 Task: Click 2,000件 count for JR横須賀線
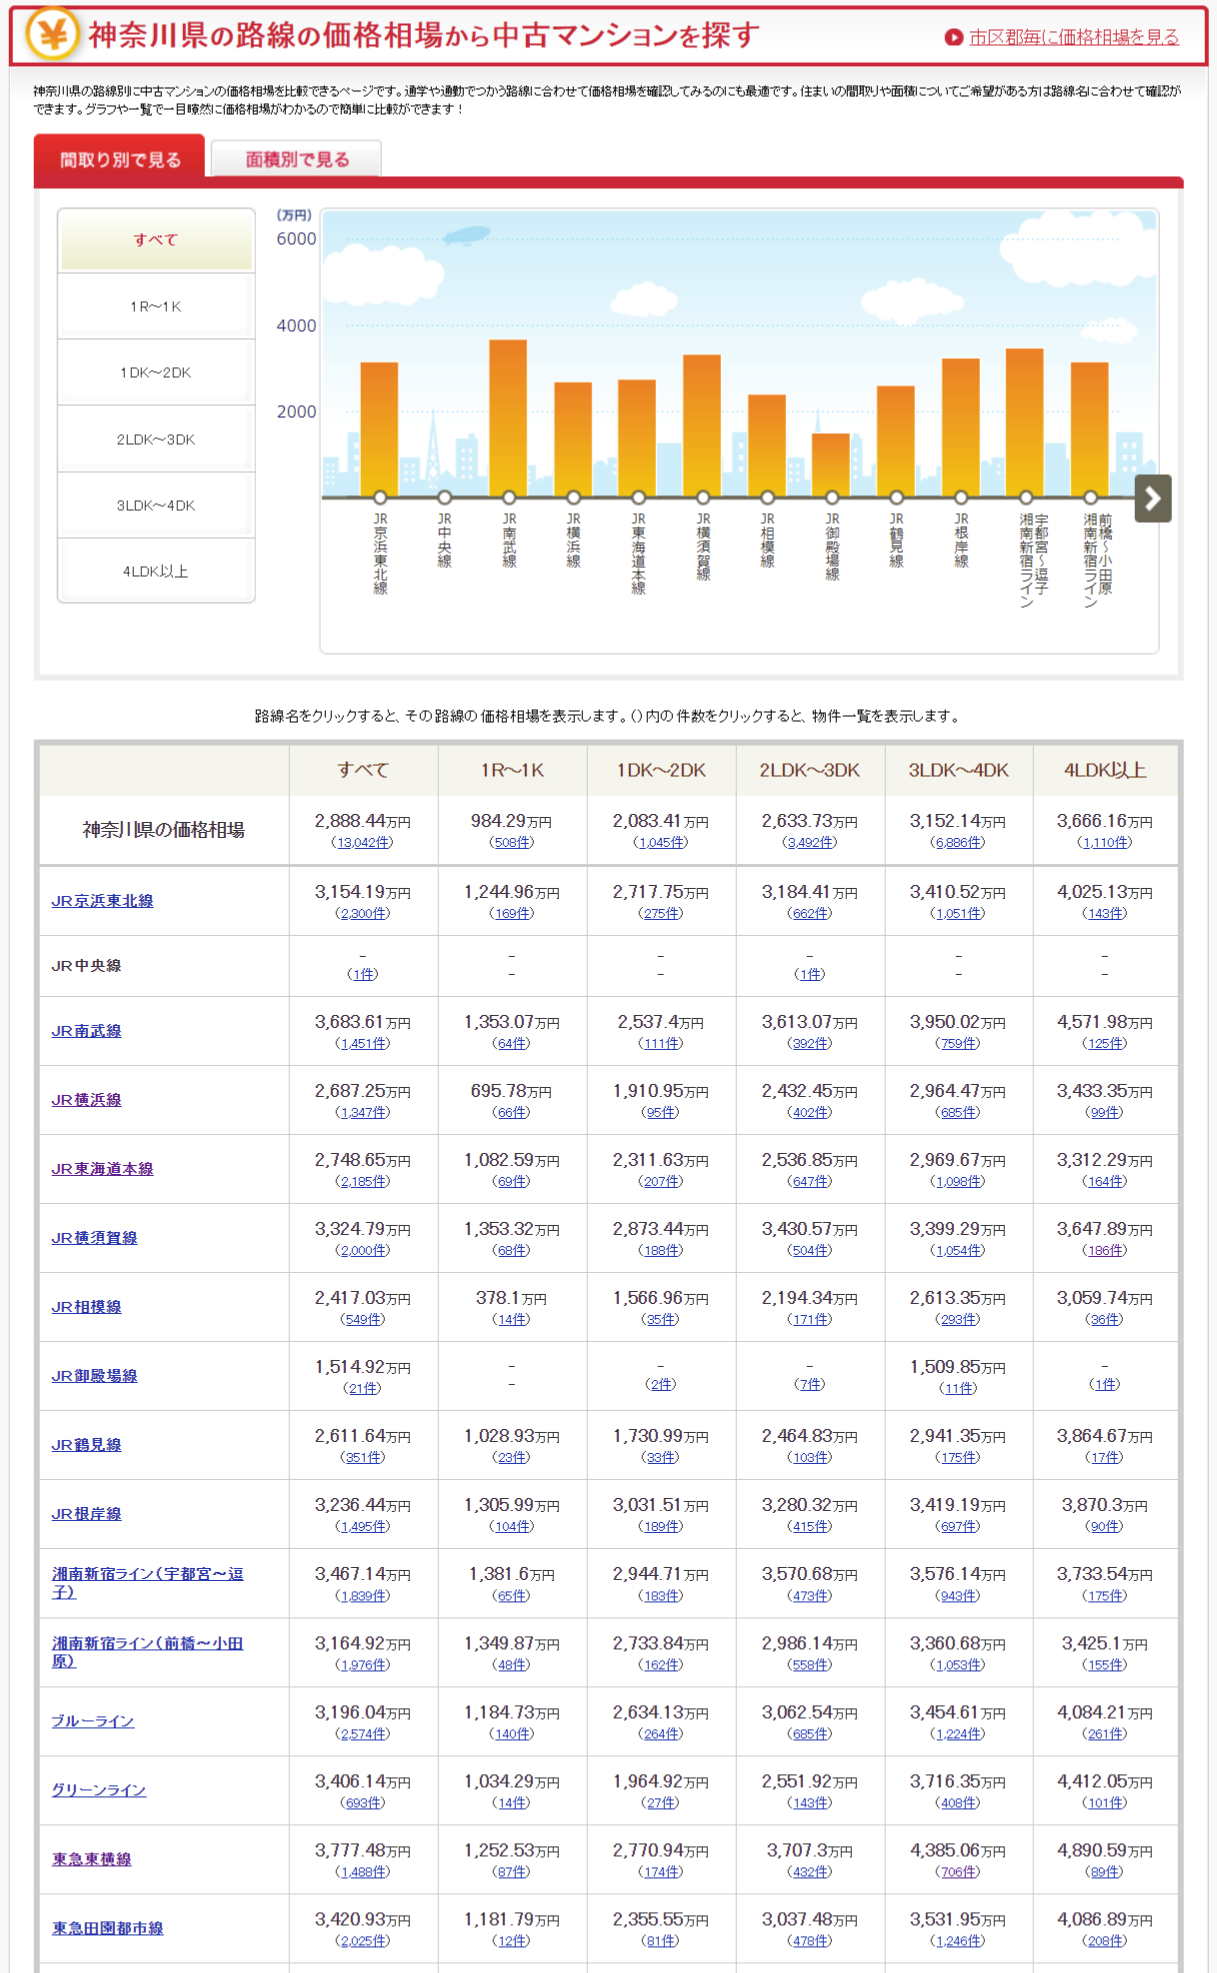(363, 1250)
